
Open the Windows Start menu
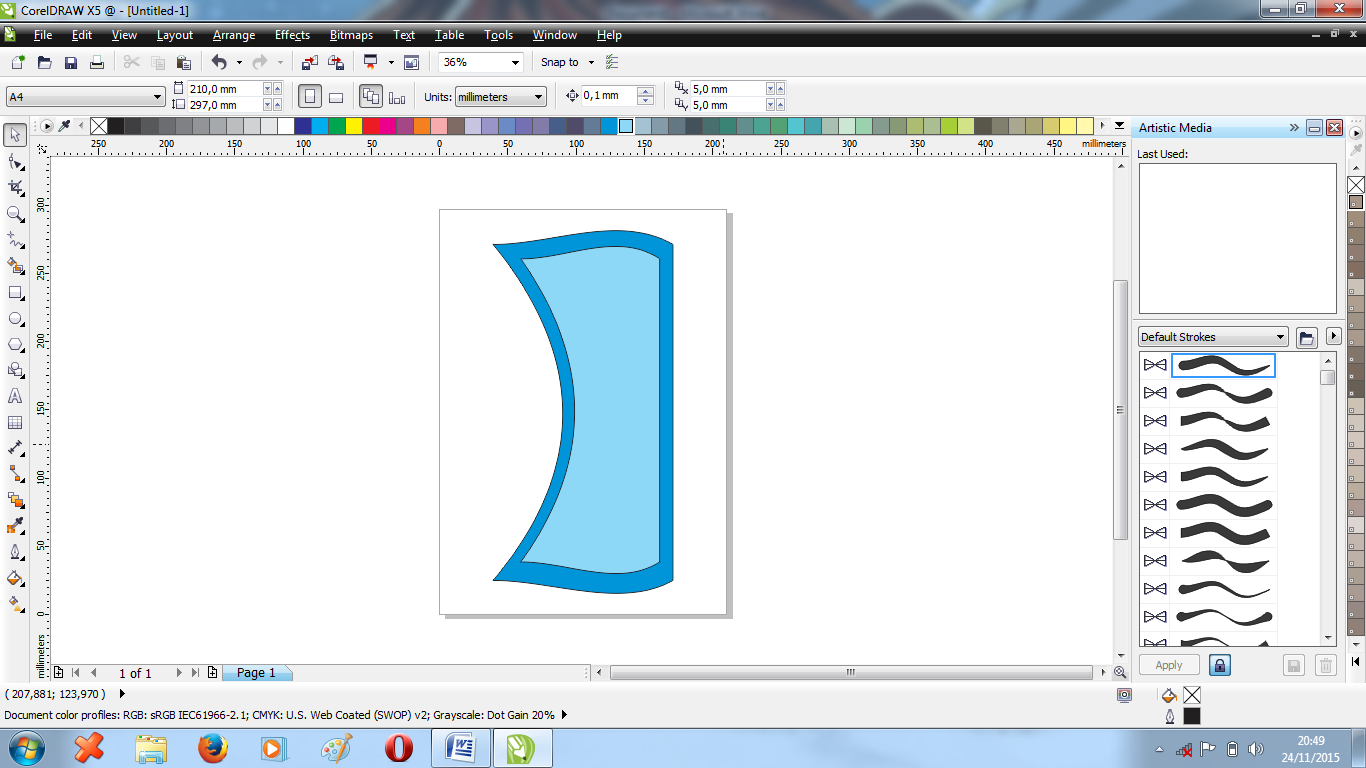coord(25,748)
